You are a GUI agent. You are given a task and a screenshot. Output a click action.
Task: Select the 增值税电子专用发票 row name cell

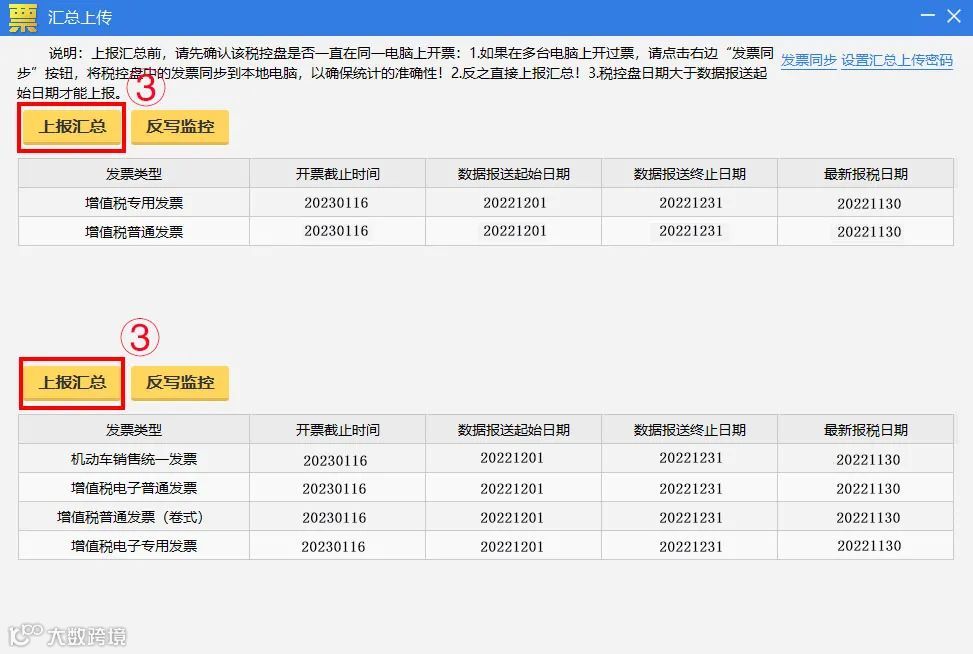(134, 546)
